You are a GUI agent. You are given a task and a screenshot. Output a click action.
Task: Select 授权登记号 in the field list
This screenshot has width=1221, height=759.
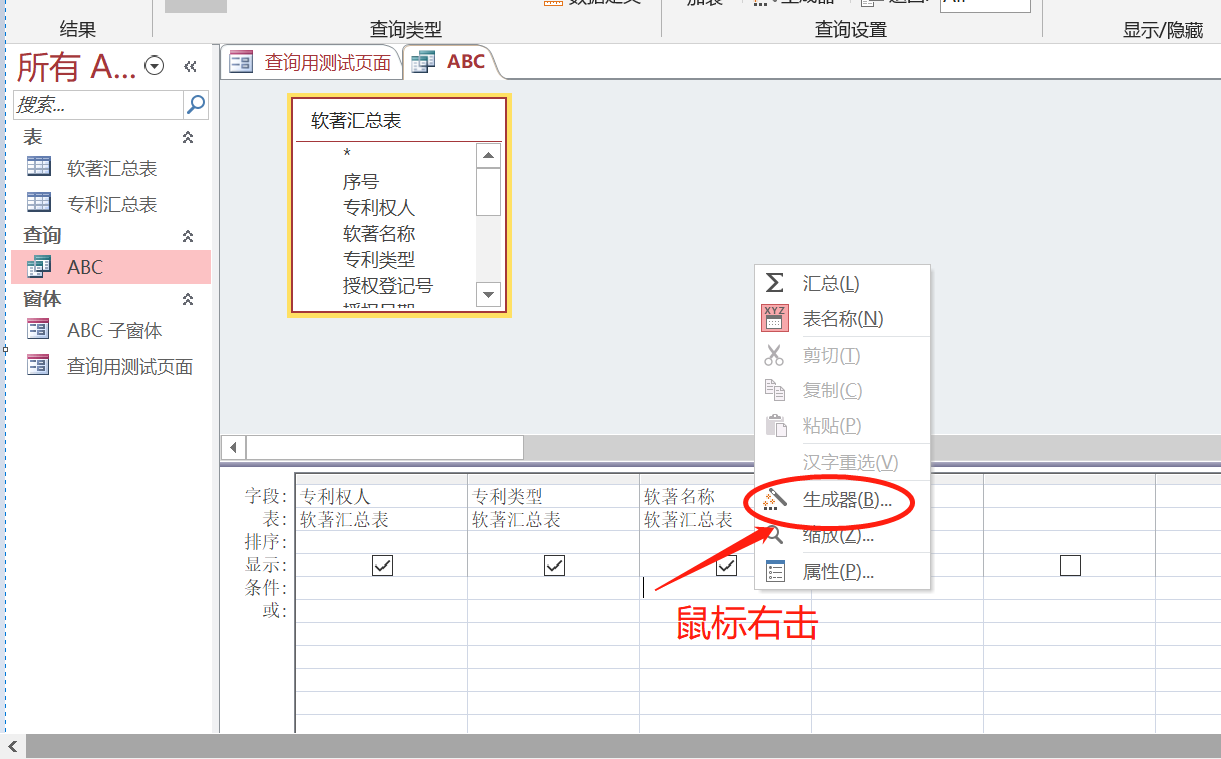[388, 286]
